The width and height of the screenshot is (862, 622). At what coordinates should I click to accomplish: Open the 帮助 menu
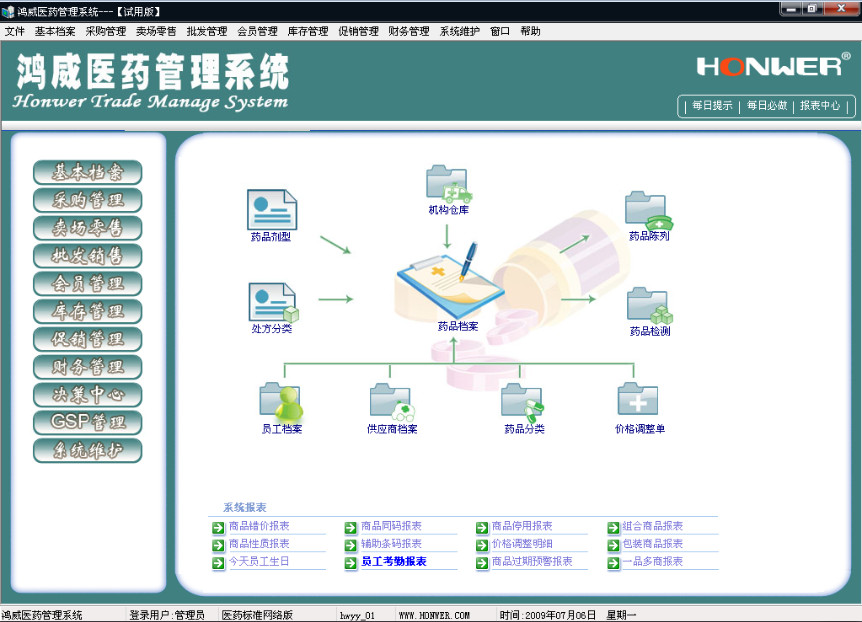530,31
